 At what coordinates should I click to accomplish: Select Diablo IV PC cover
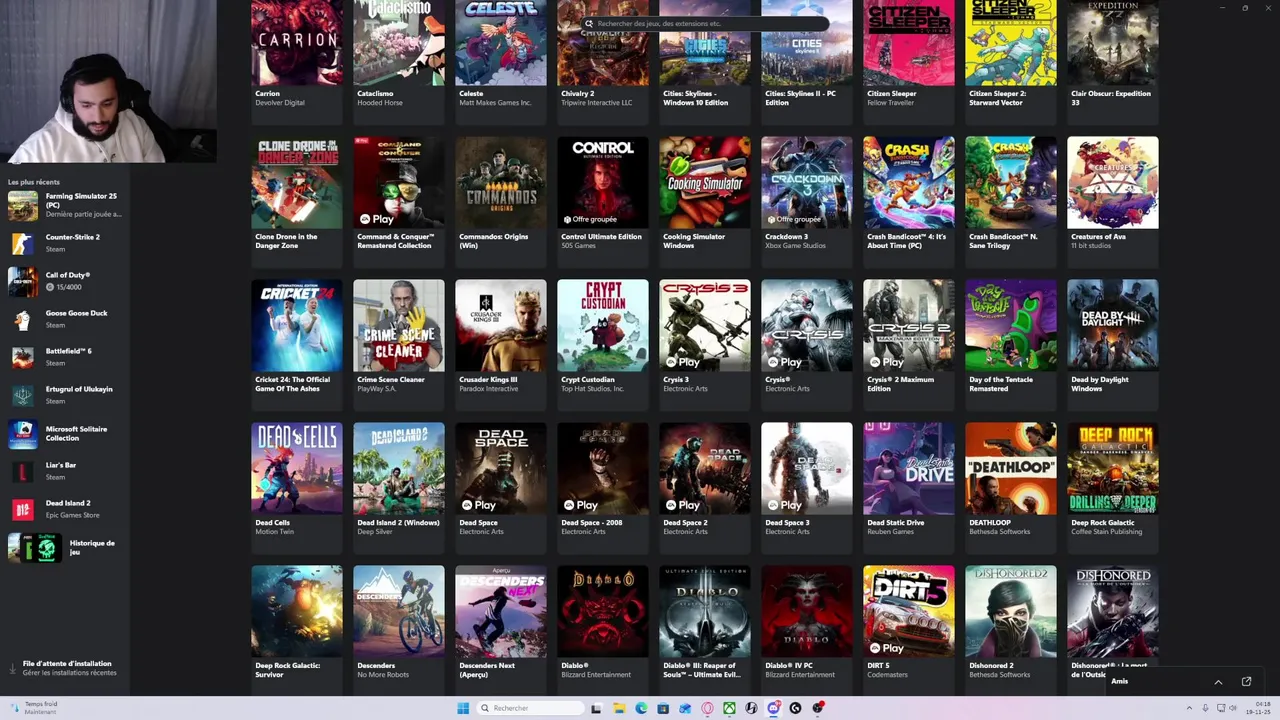point(806,611)
